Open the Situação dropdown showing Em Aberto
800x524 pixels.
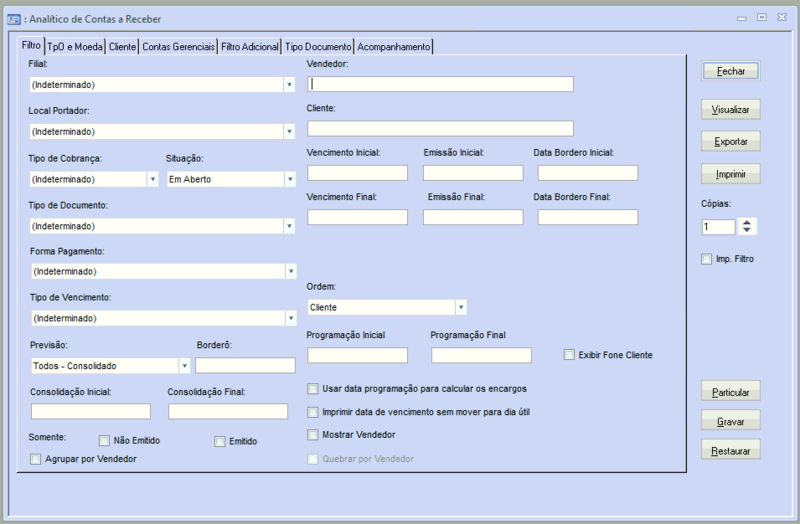coord(290,179)
